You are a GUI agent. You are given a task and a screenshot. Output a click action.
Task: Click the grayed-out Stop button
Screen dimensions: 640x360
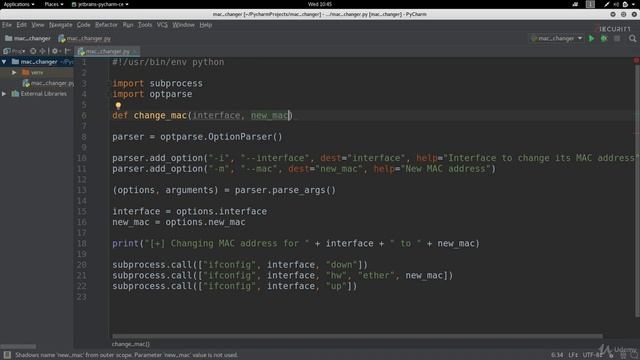pos(617,38)
